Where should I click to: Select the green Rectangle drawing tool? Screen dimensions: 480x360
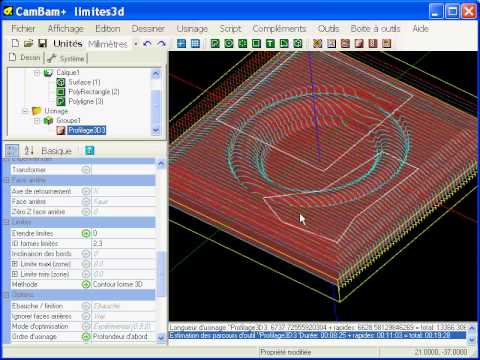(x=256, y=43)
